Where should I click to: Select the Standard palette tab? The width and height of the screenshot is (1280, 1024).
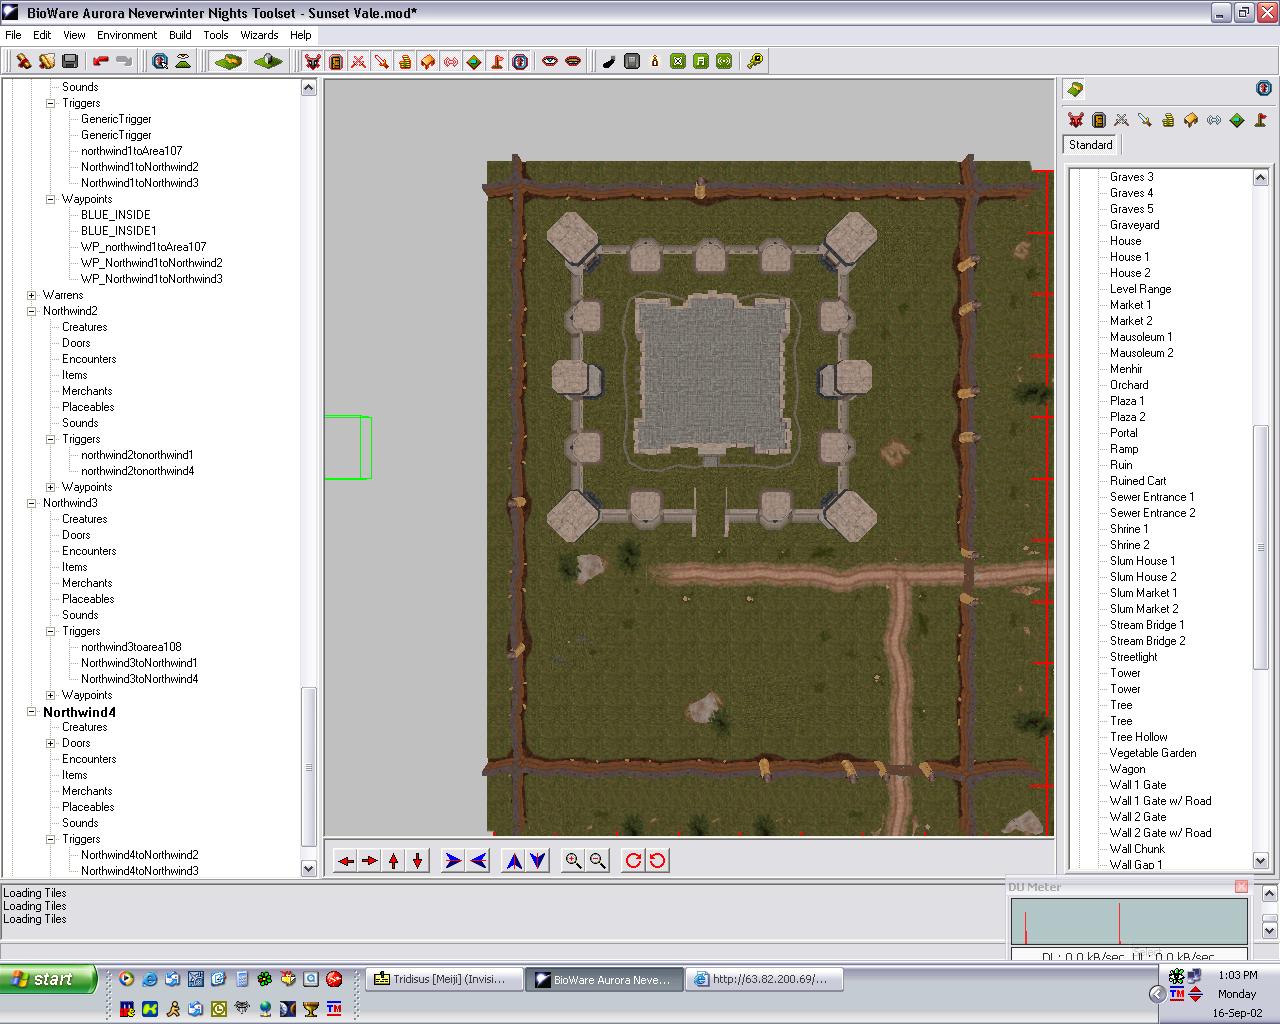tap(1090, 145)
